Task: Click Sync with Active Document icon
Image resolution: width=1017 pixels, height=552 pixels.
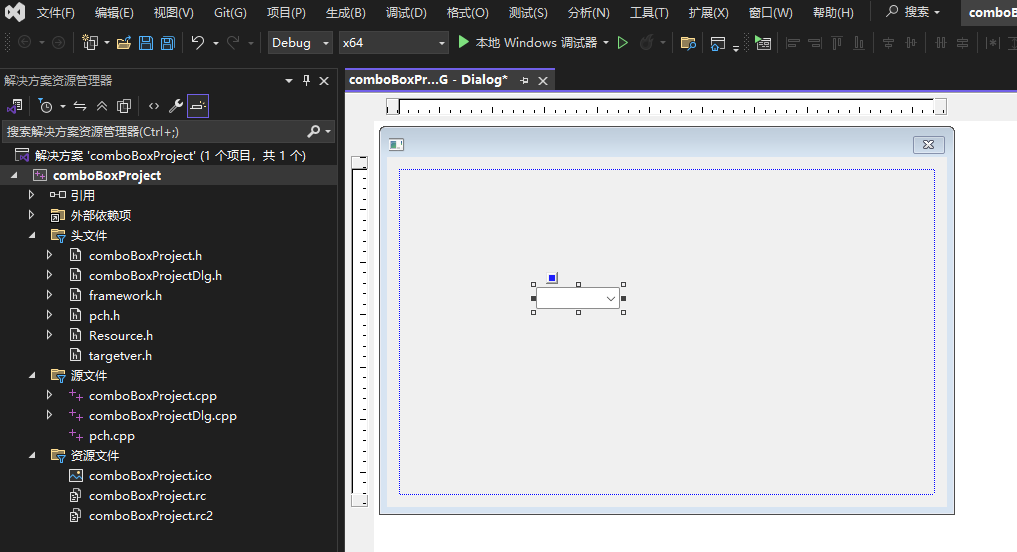Action: 80,106
